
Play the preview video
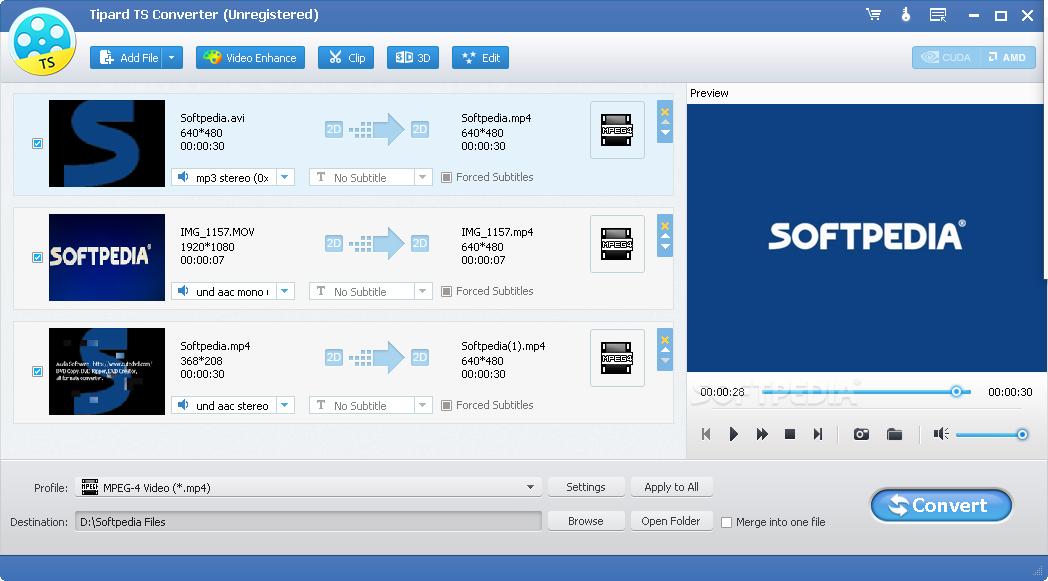tap(733, 434)
